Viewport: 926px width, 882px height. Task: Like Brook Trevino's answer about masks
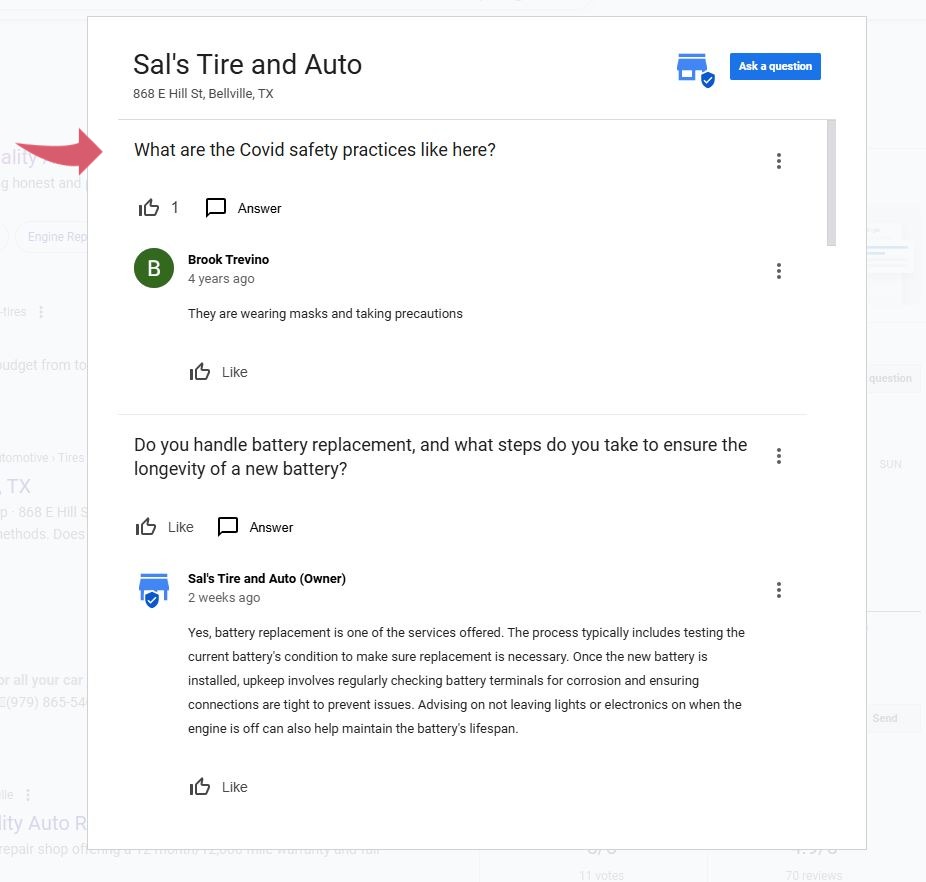click(x=219, y=372)
